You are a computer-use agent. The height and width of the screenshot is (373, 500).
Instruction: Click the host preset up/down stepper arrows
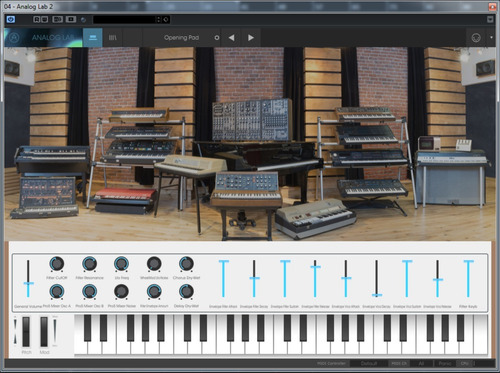coord(159,20)
